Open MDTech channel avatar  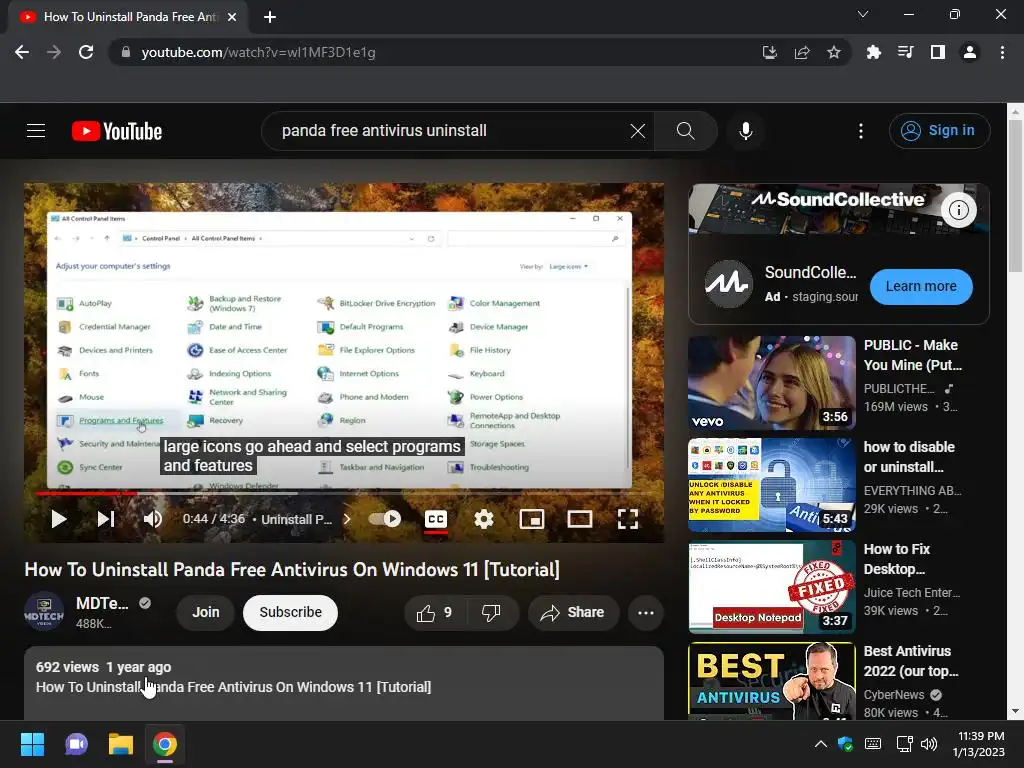[44, 613]
